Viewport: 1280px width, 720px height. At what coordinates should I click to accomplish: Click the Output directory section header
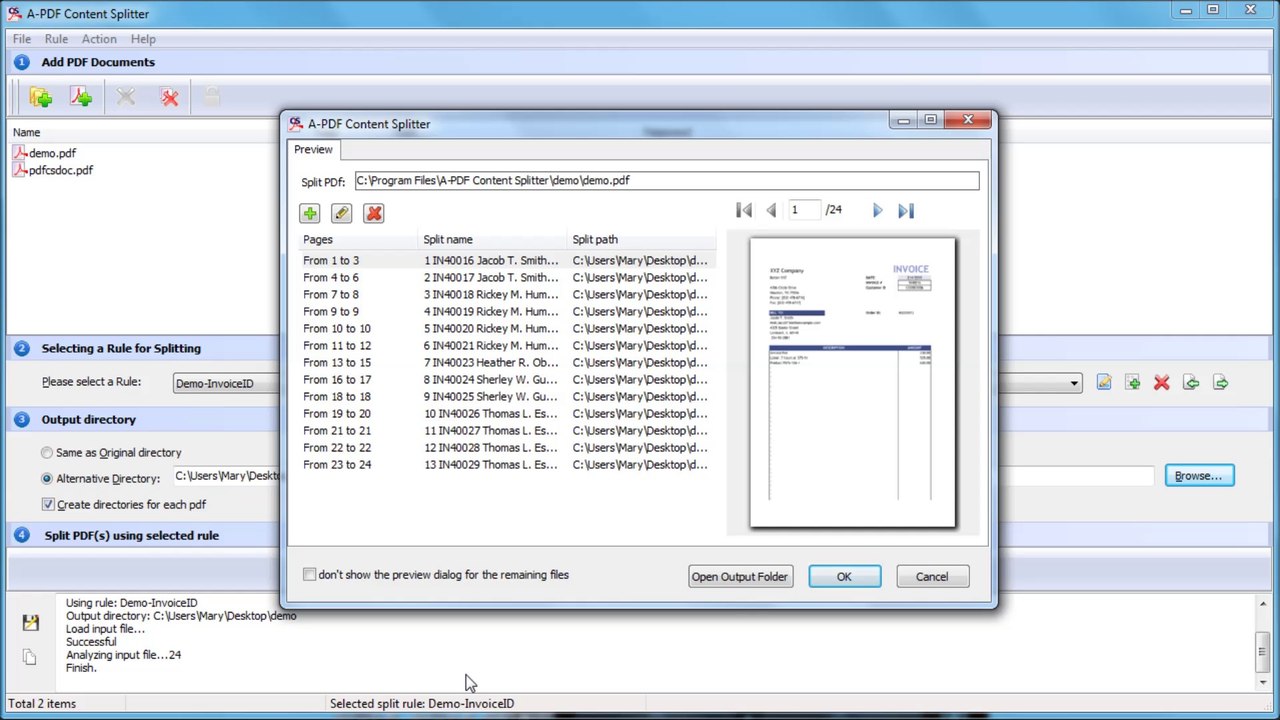pyautogui.click(x=88, y=419)
